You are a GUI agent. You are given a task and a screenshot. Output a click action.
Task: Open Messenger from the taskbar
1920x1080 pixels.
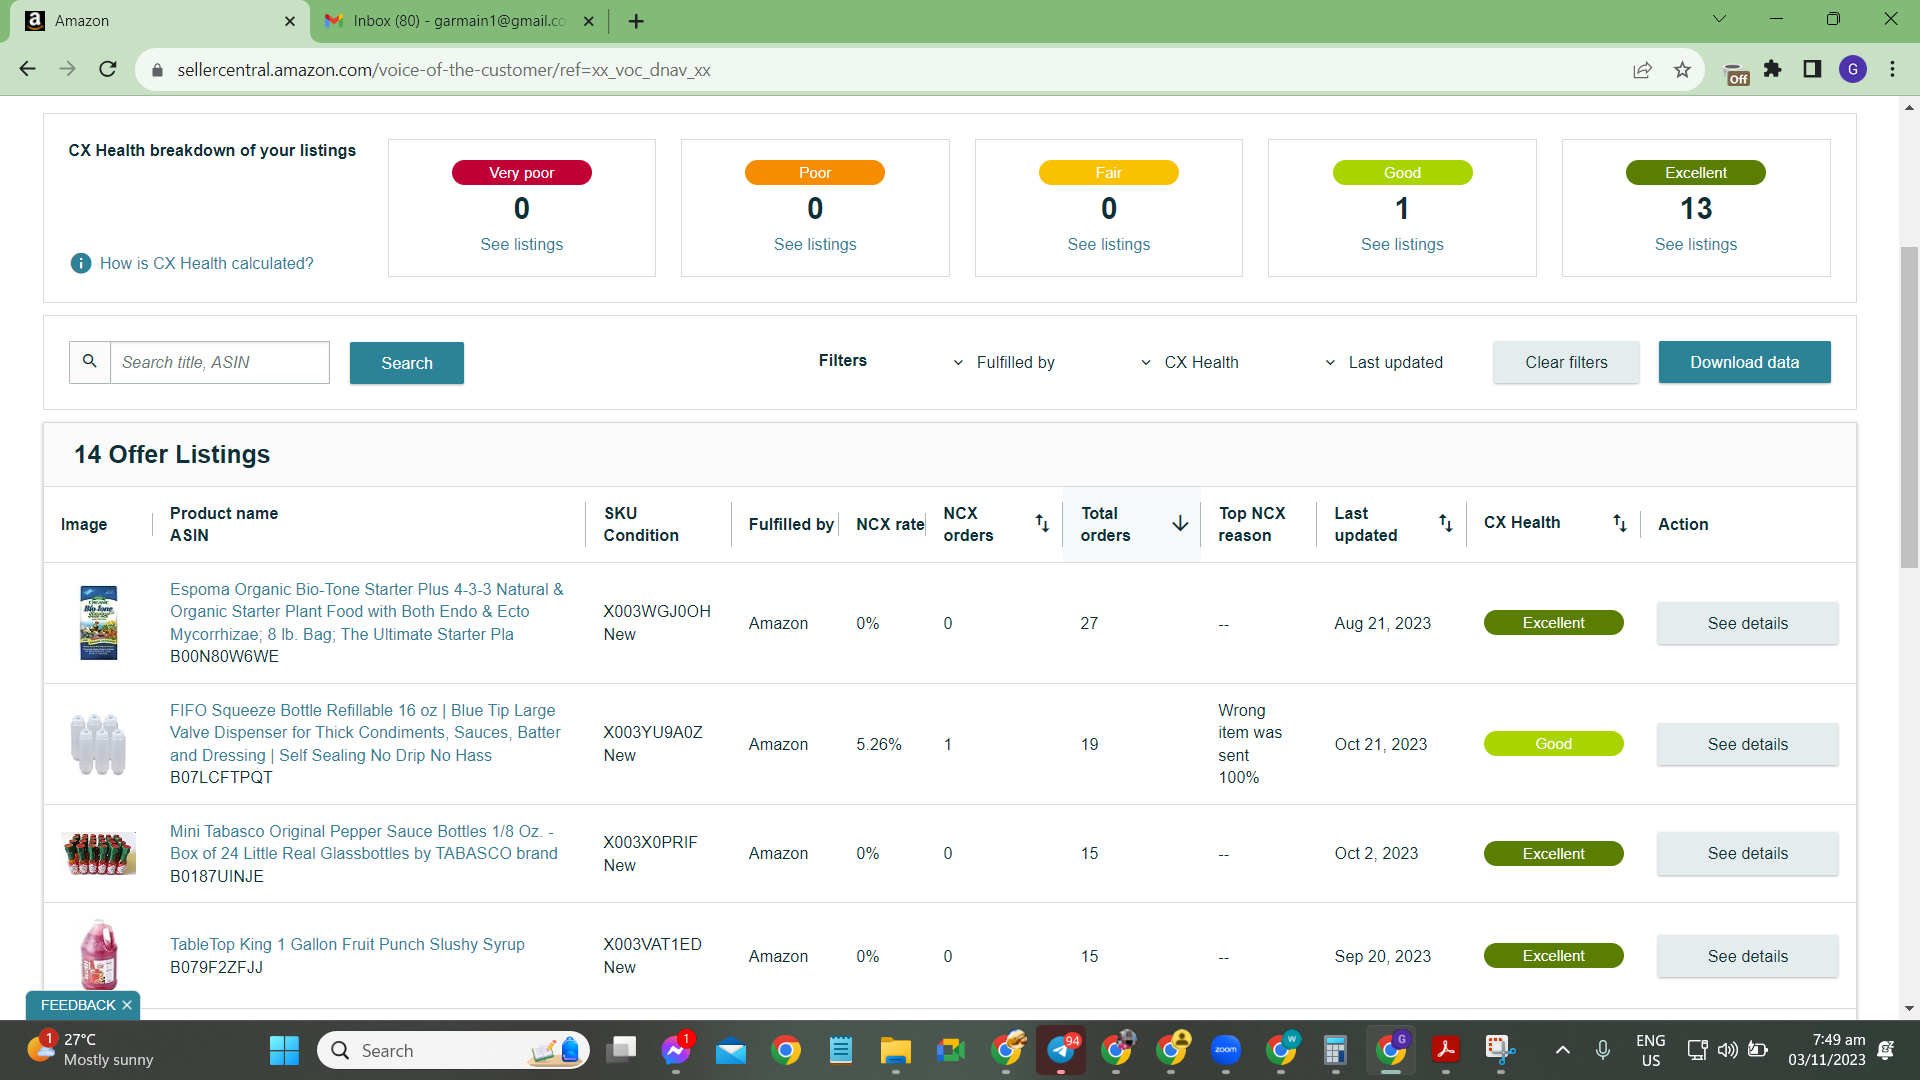(676, 1050)
